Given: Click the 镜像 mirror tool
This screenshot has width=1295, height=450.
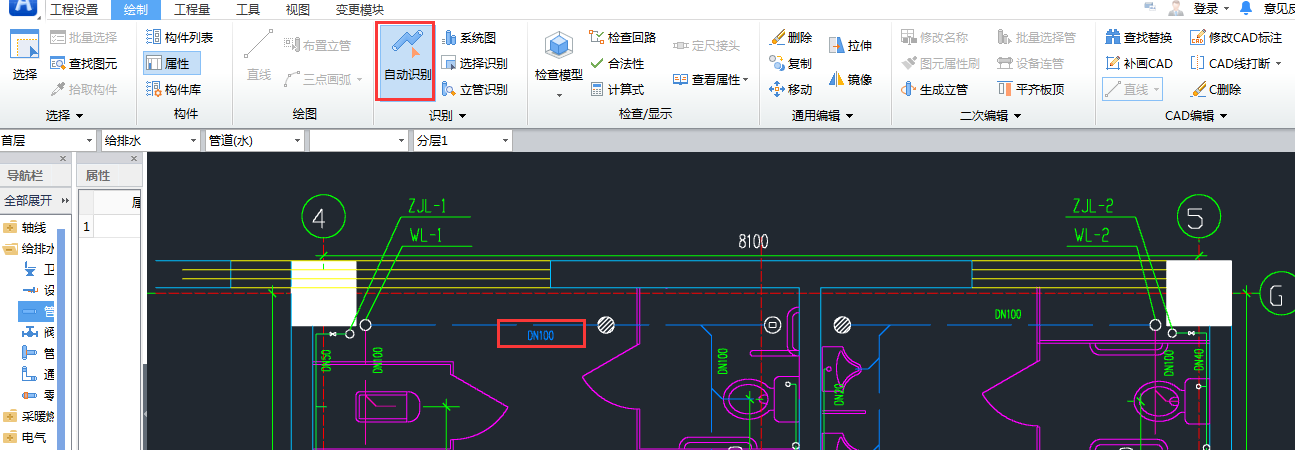Looking at the screenshot, I should pos(850,80).
